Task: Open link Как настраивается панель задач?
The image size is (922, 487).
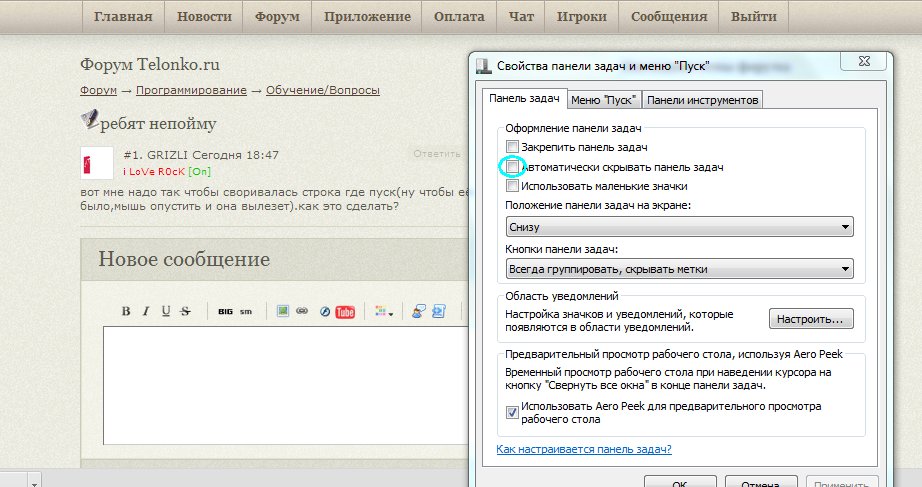Action: tap(583, 449)
